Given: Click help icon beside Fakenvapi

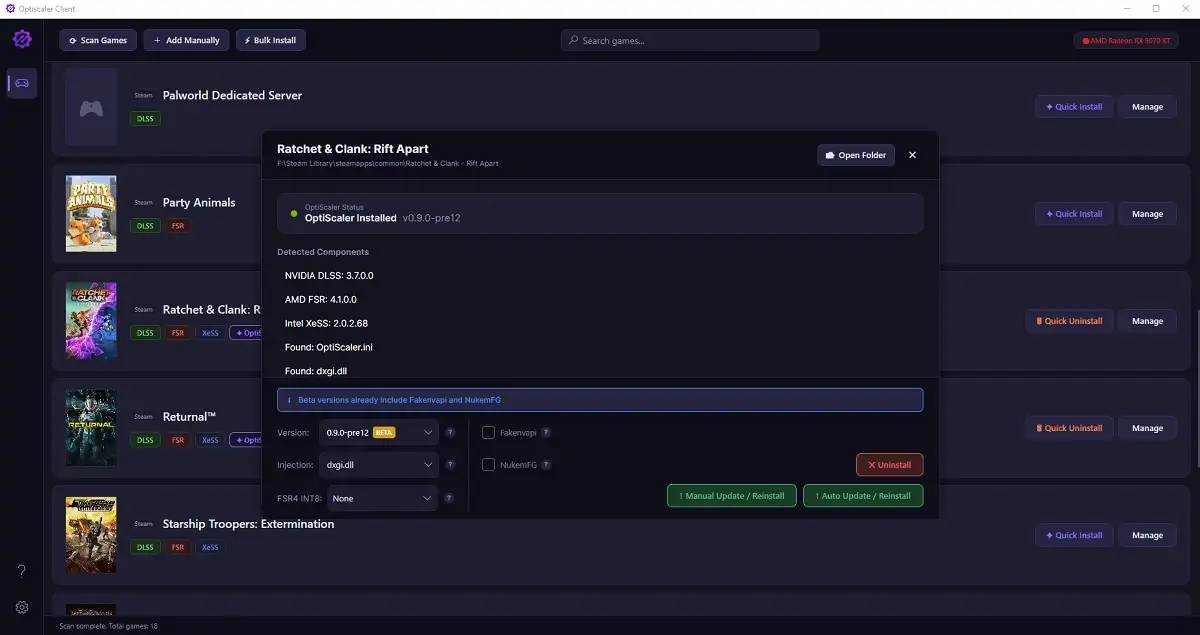Looking at the screenshot, I should point(546,433).
